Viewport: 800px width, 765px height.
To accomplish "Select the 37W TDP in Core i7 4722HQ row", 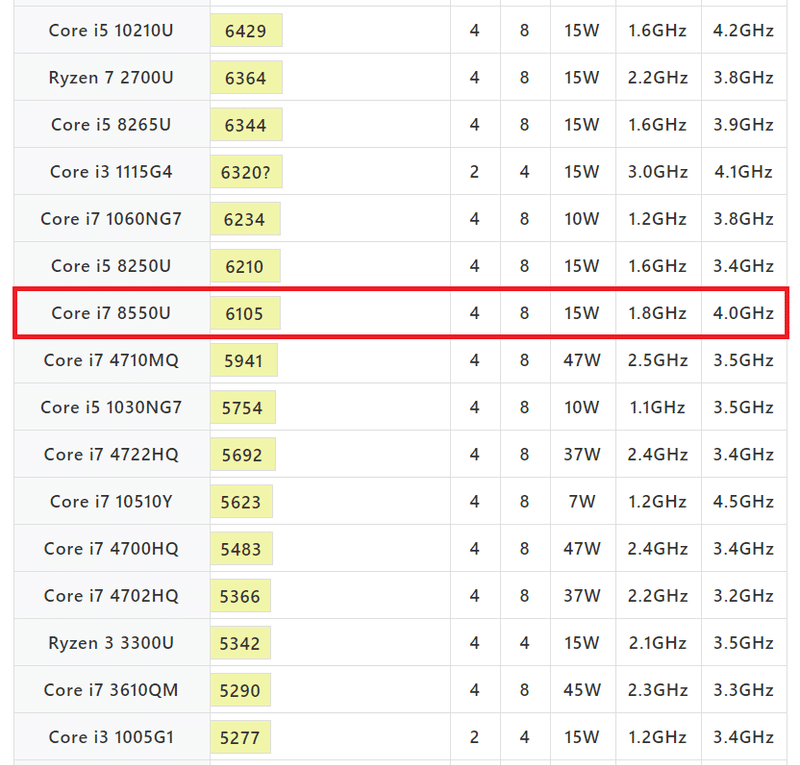I will point(582,454).
